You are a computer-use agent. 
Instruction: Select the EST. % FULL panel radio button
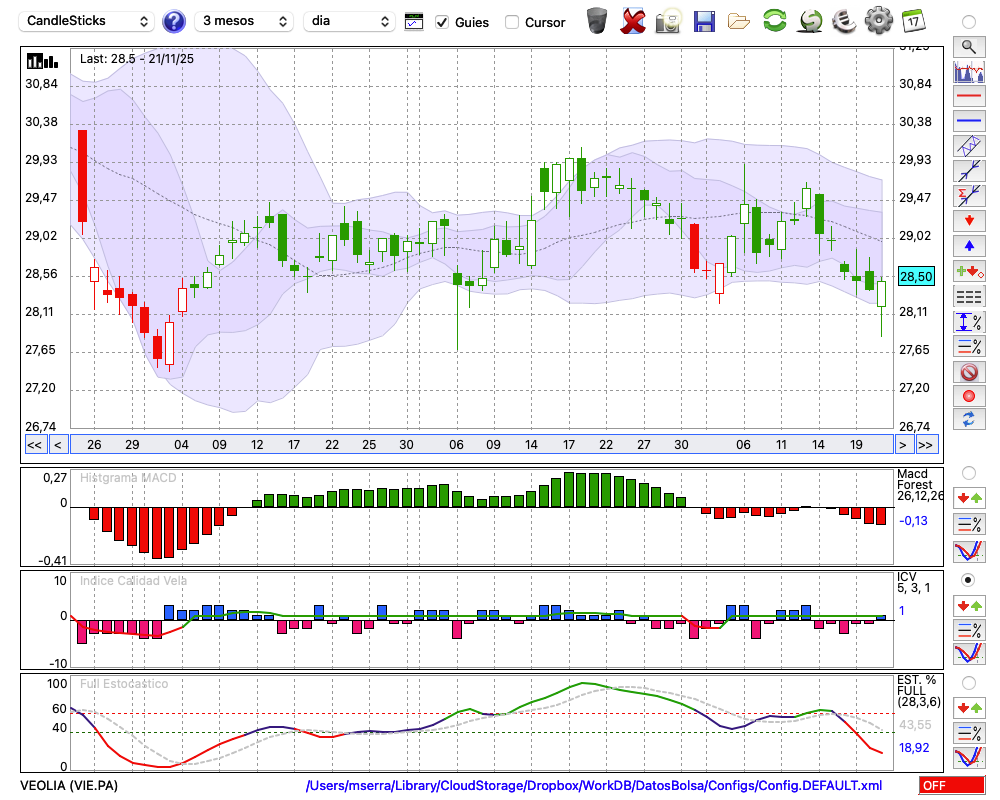[969, 683]
